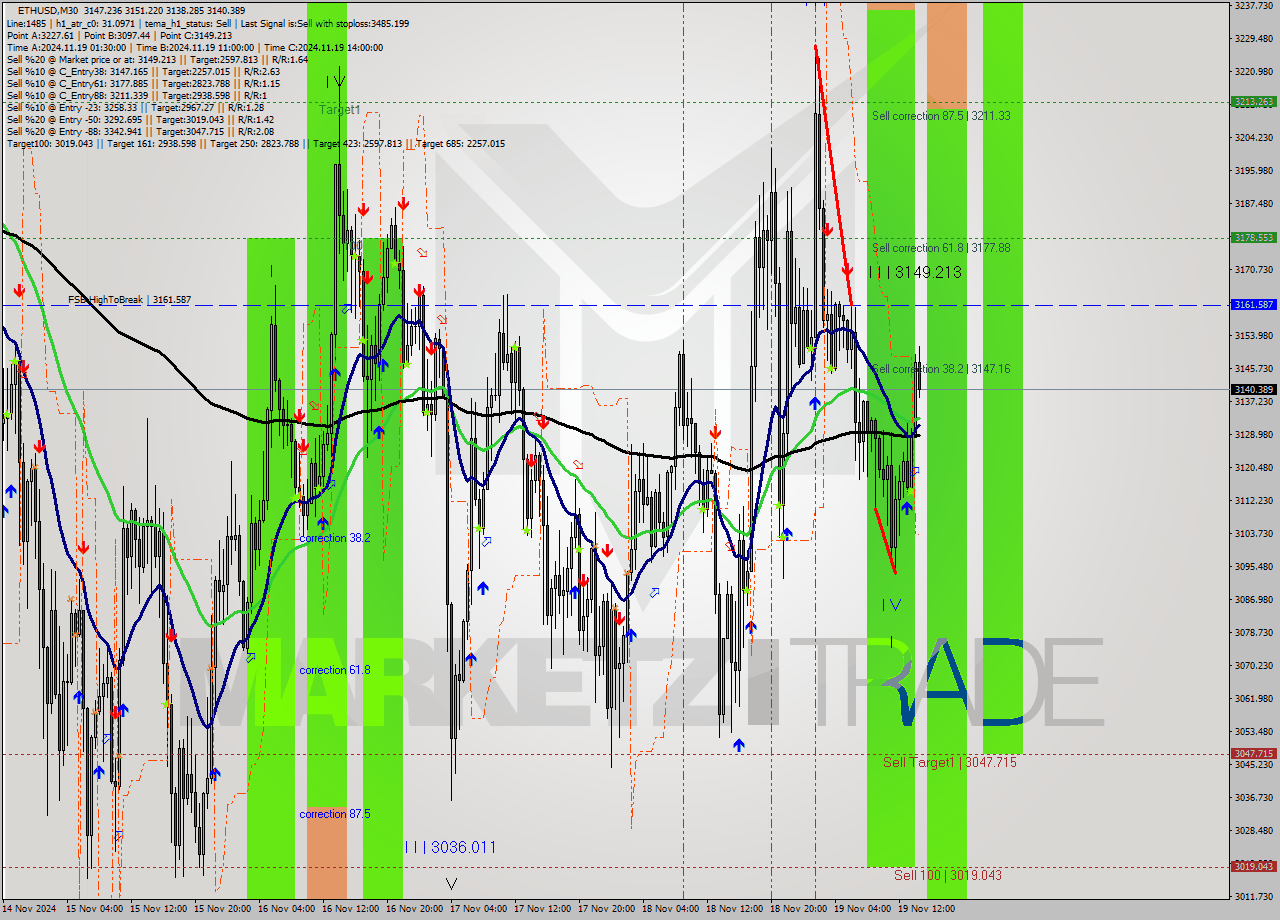Click the current price tag 3140.389
The height and width of the screenshot is (920, 1280).
click(x=1254, y=389)
